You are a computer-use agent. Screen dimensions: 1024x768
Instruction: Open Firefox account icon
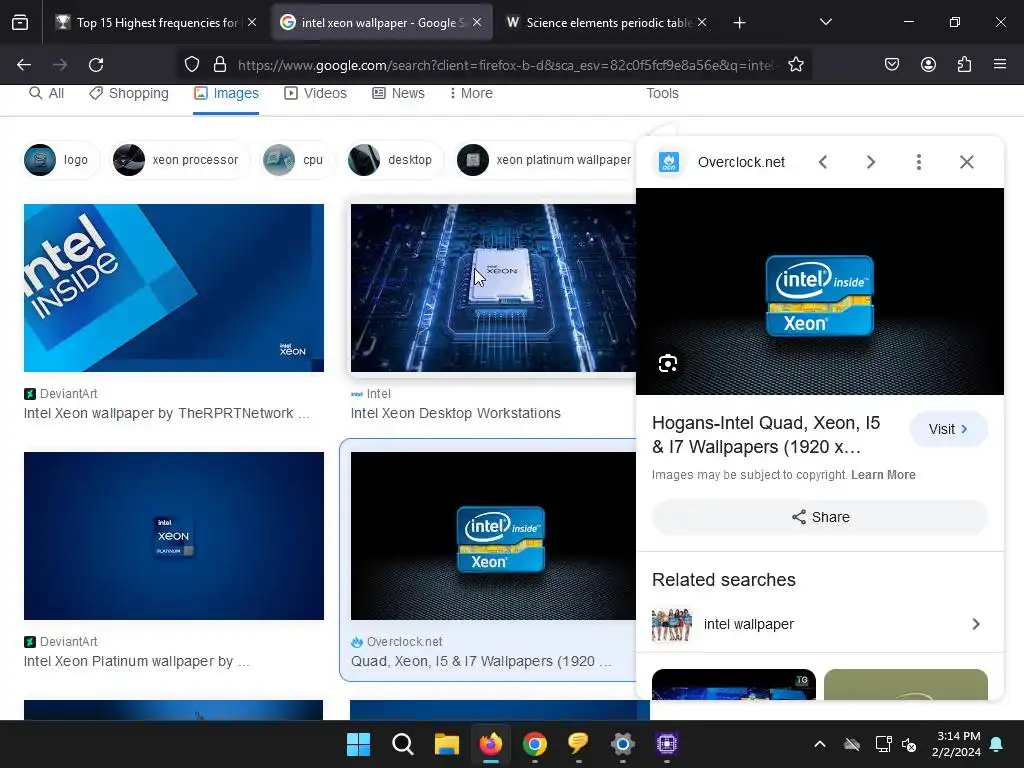click(x=928, y=65)
